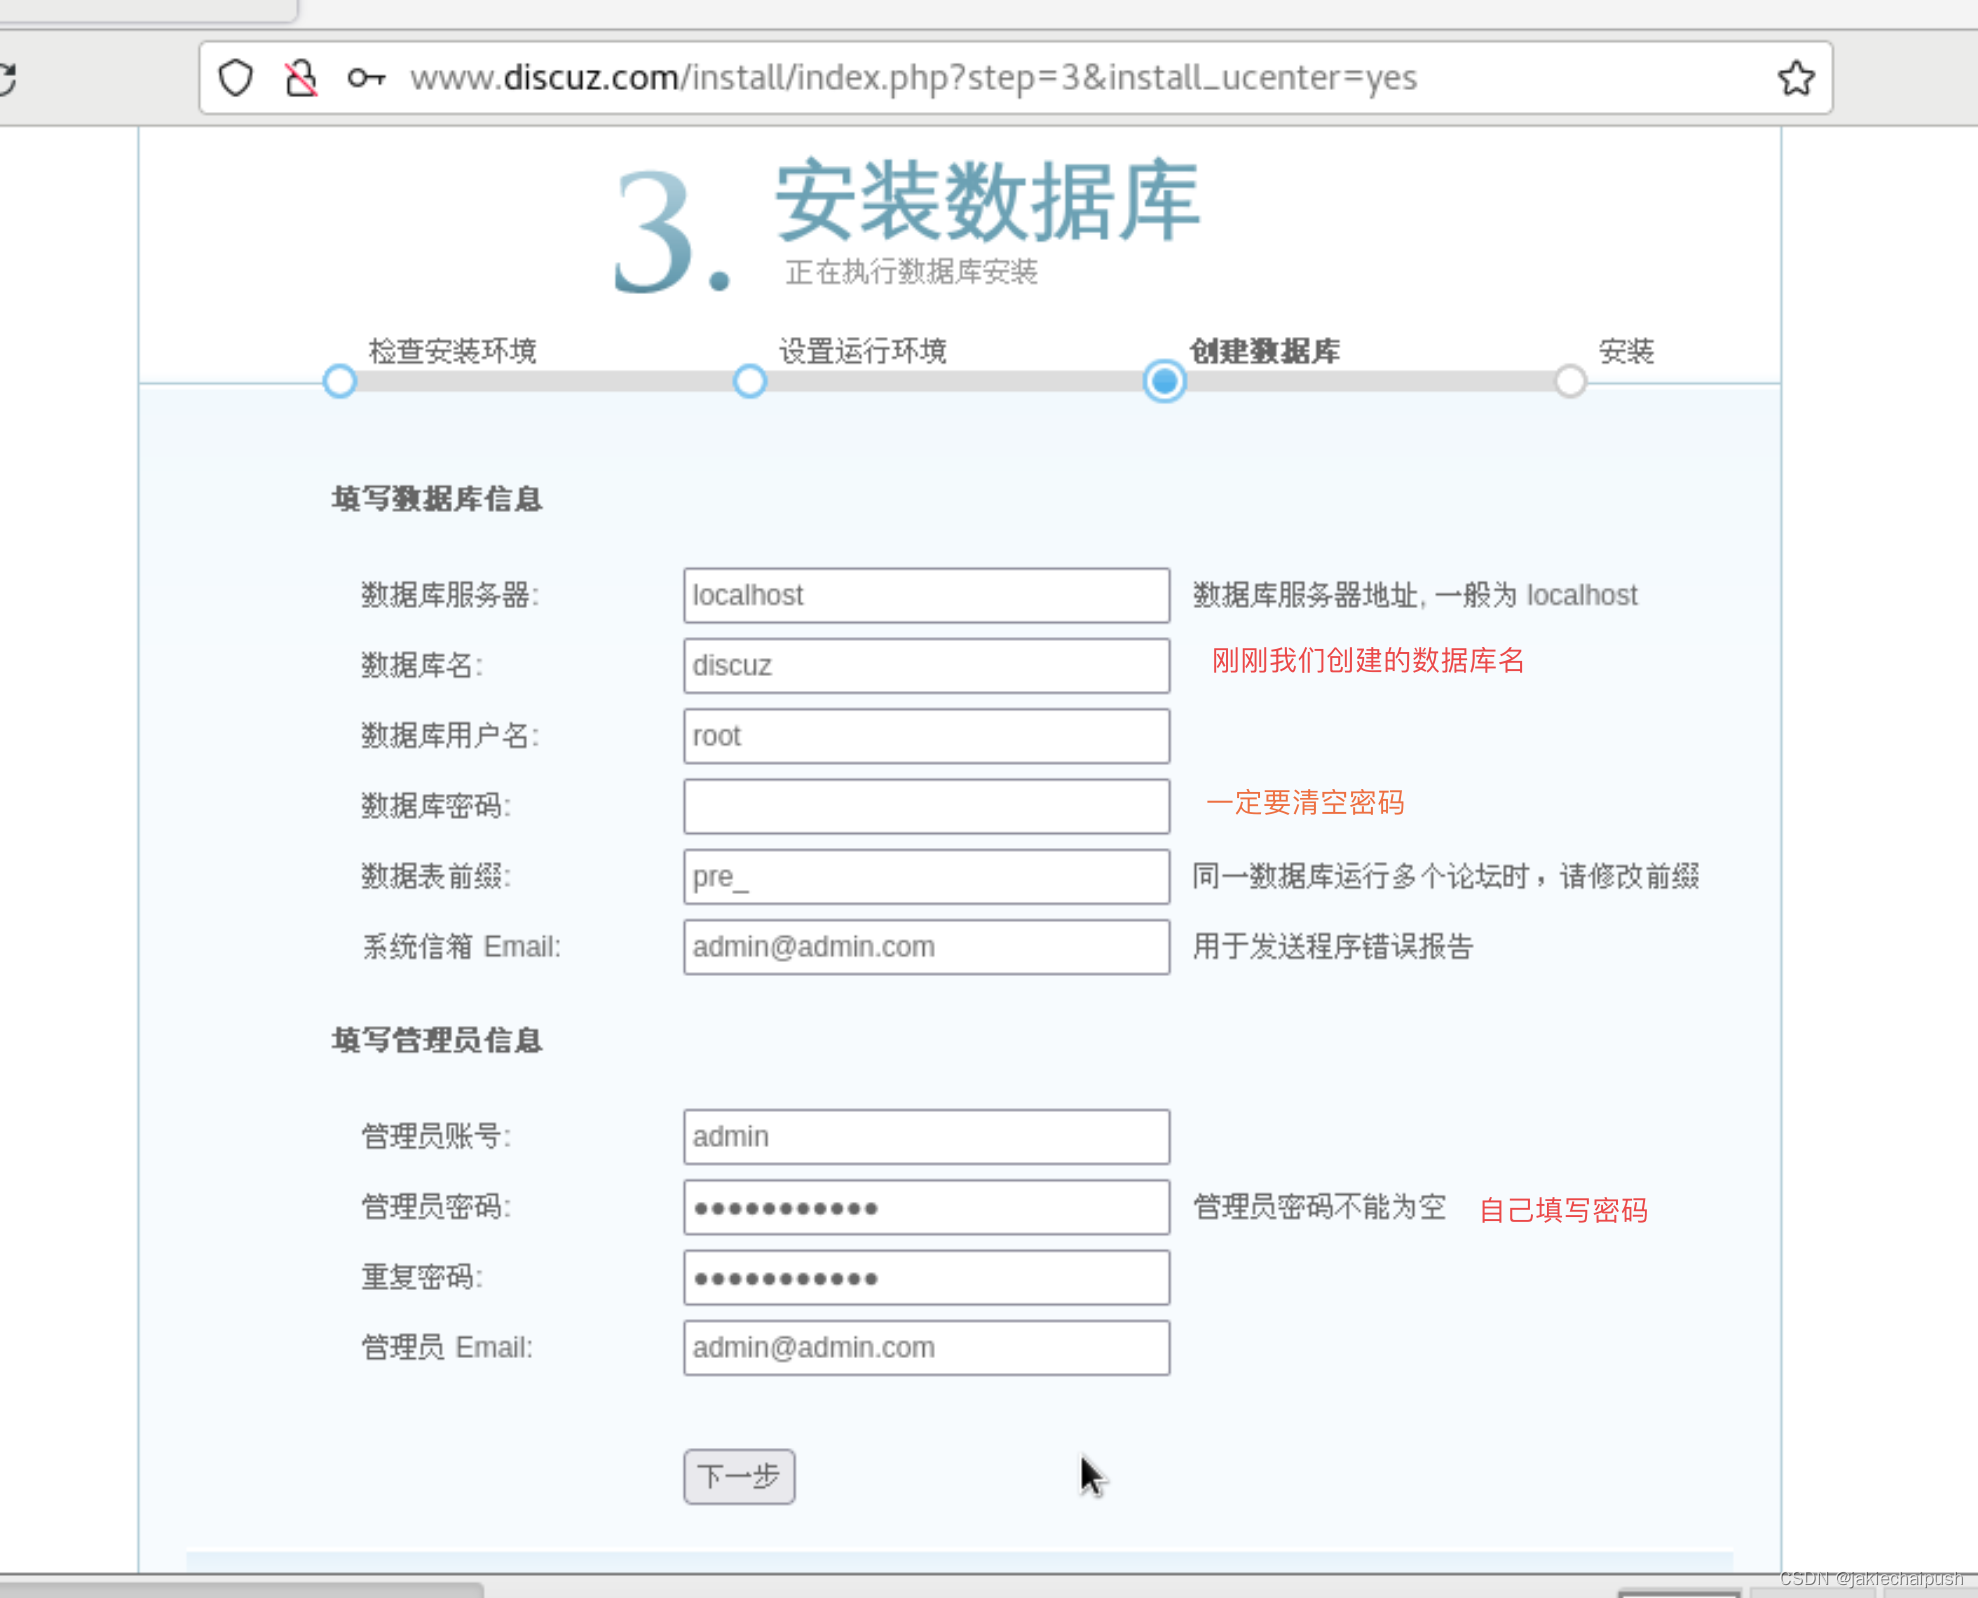The image size is (1978, 1598).
Task: Click the 安装 final step marker
Action: click(1570, 381)
